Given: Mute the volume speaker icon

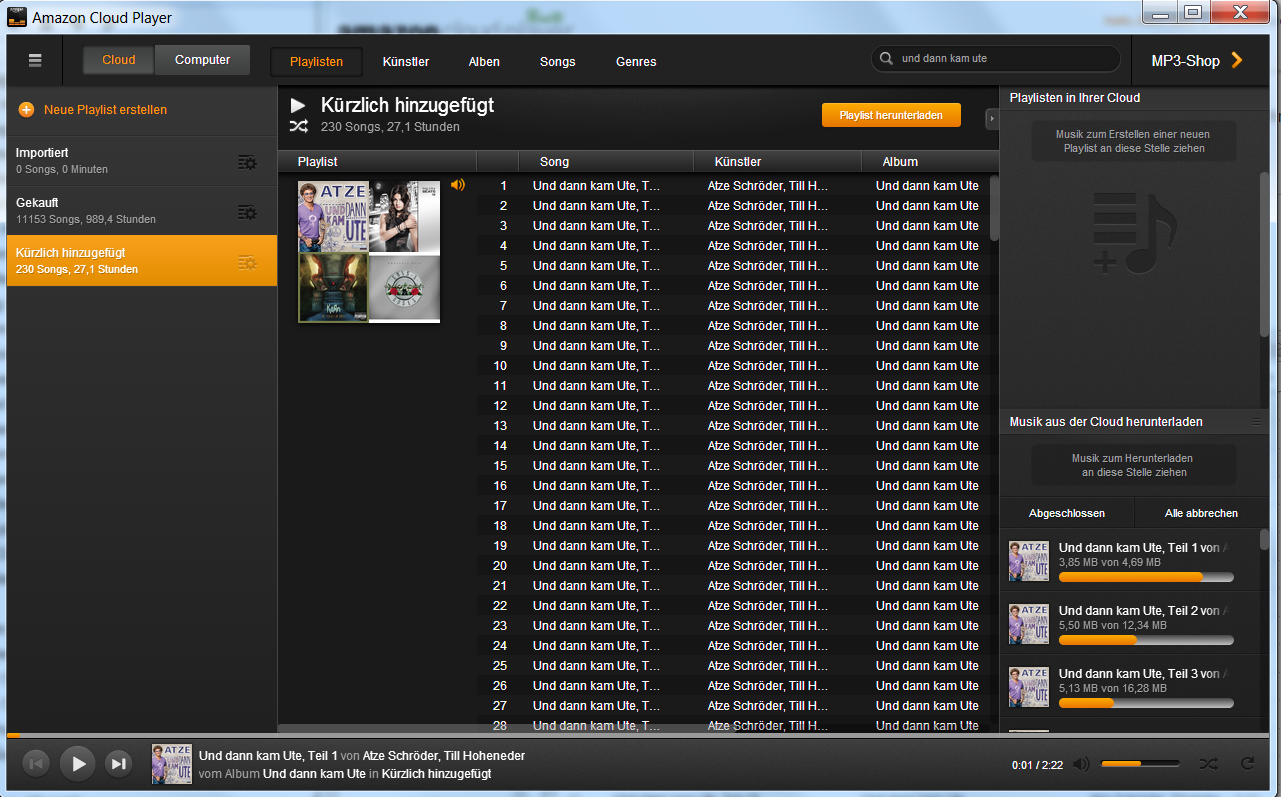Looking at the screenshot, I should point(1081,764).
